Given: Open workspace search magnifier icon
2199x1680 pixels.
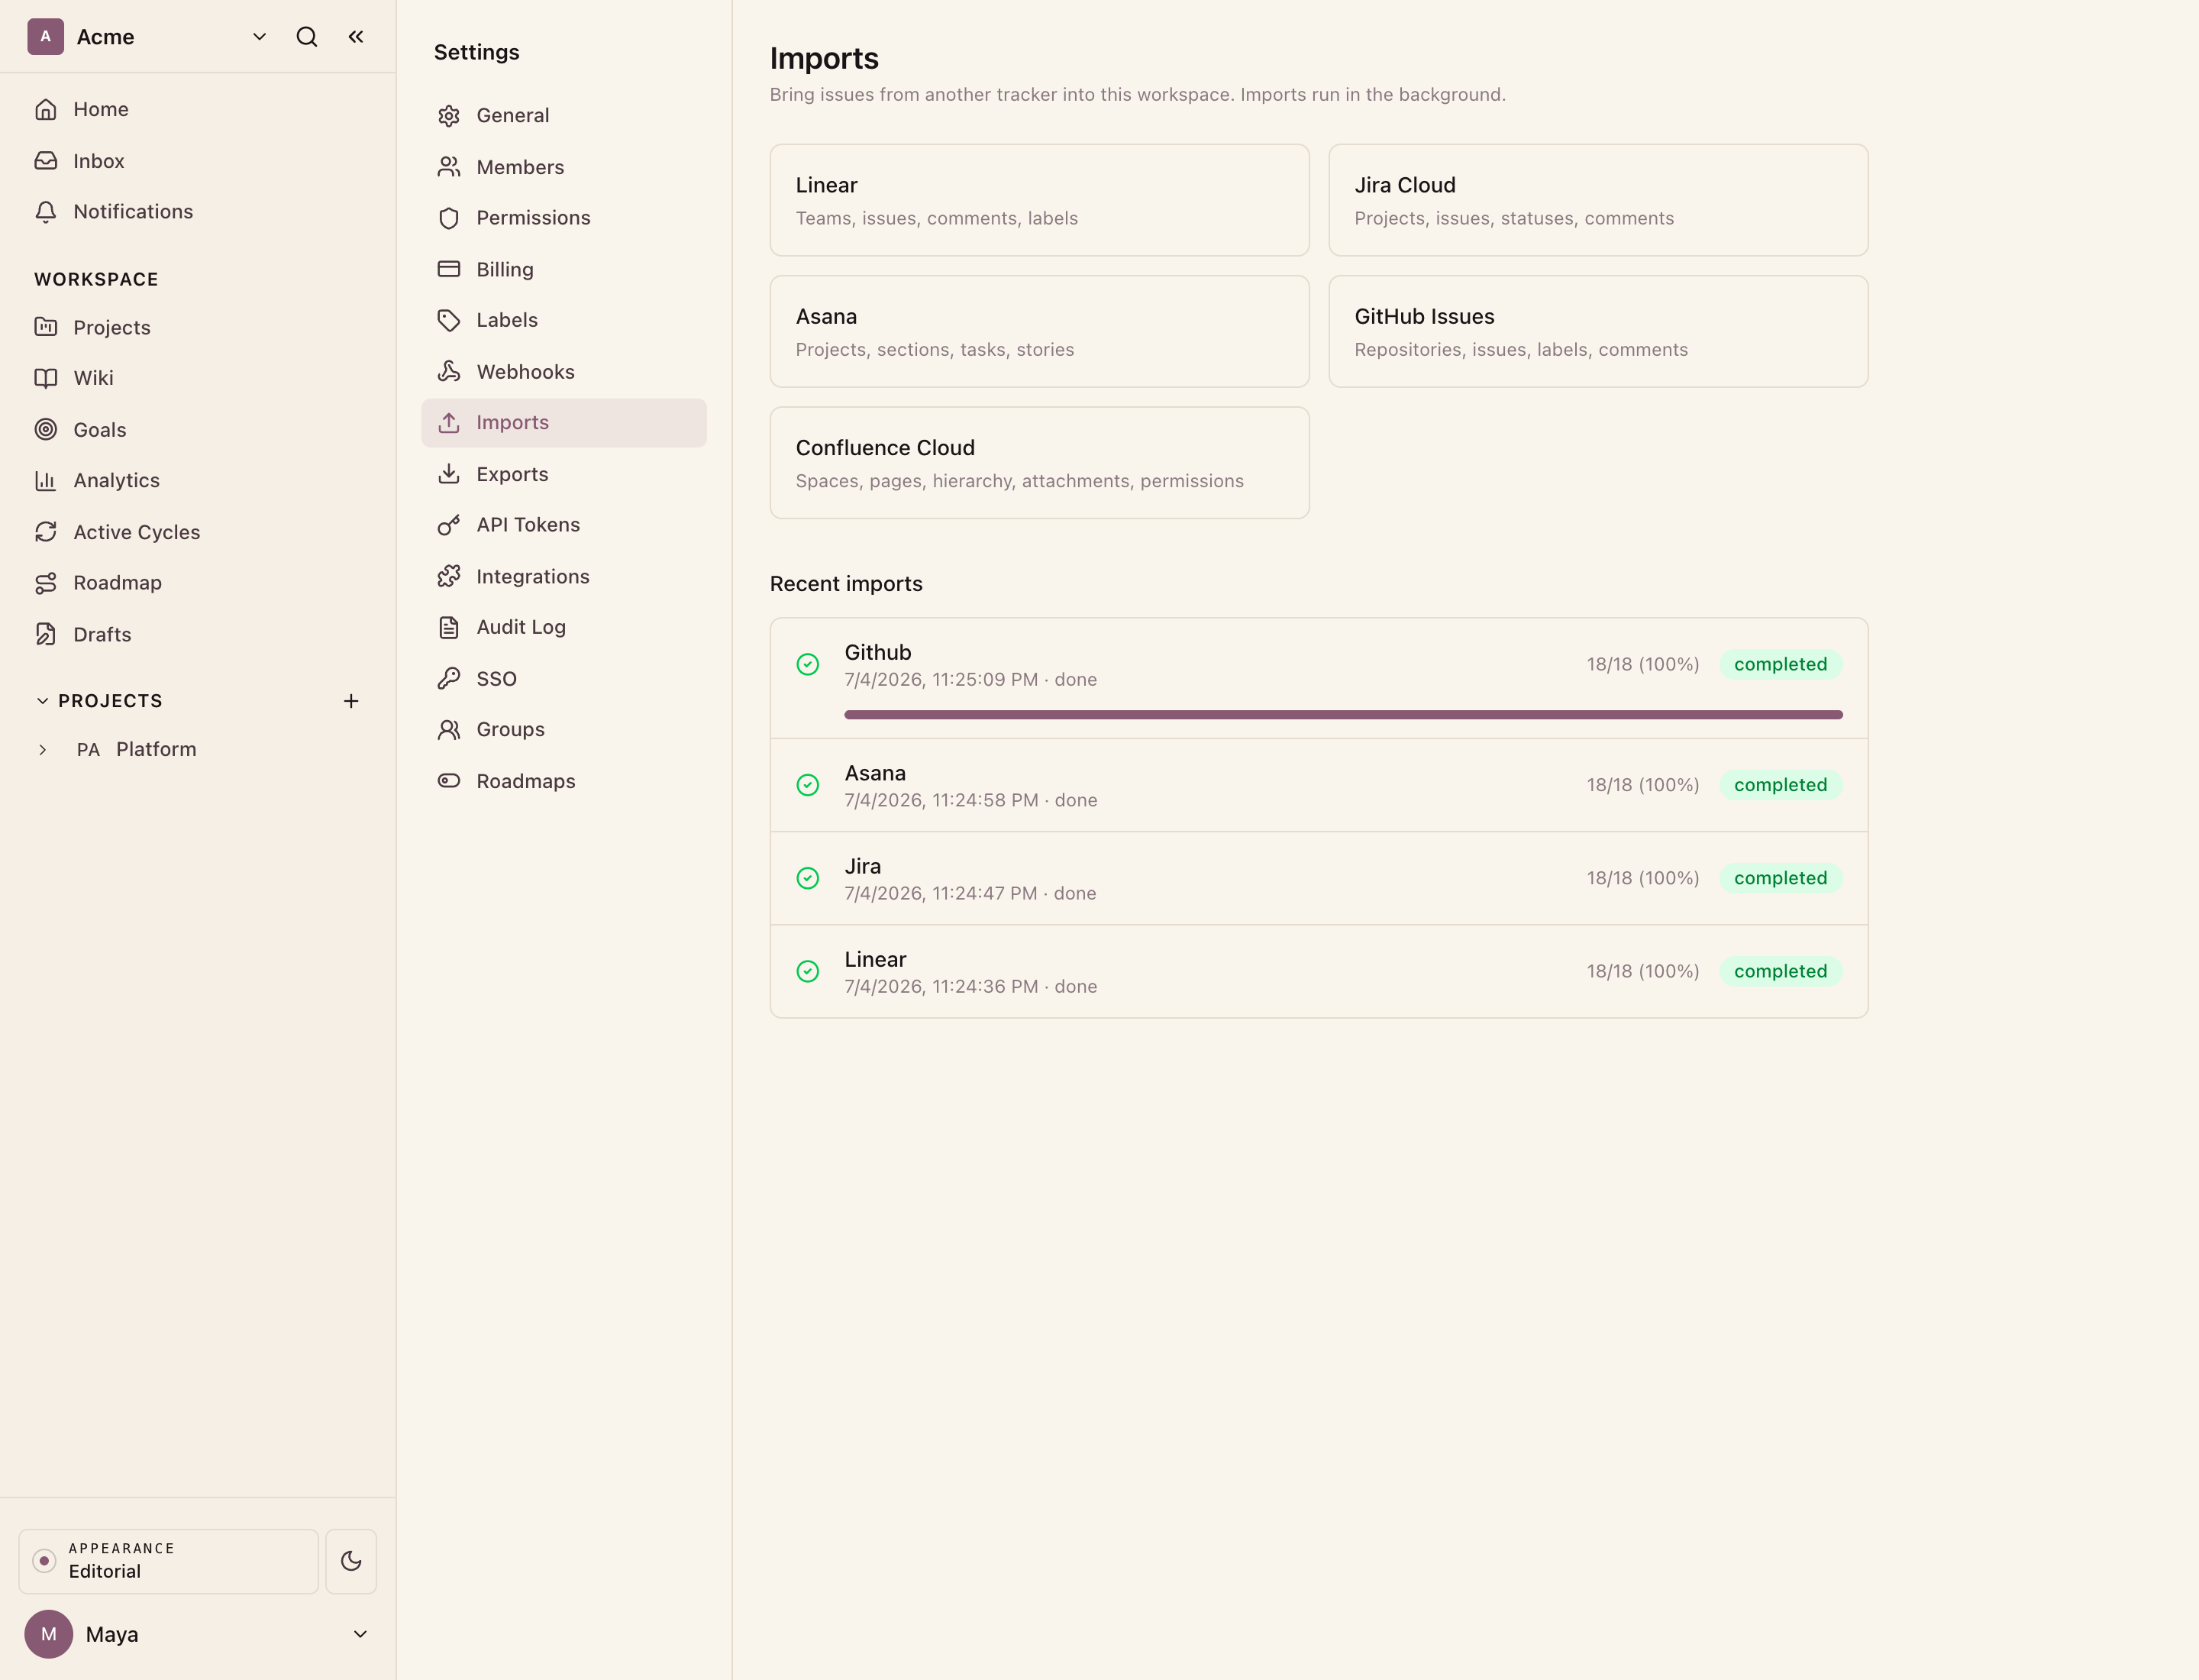Looking at the screenshot, I should coord(307,37).
